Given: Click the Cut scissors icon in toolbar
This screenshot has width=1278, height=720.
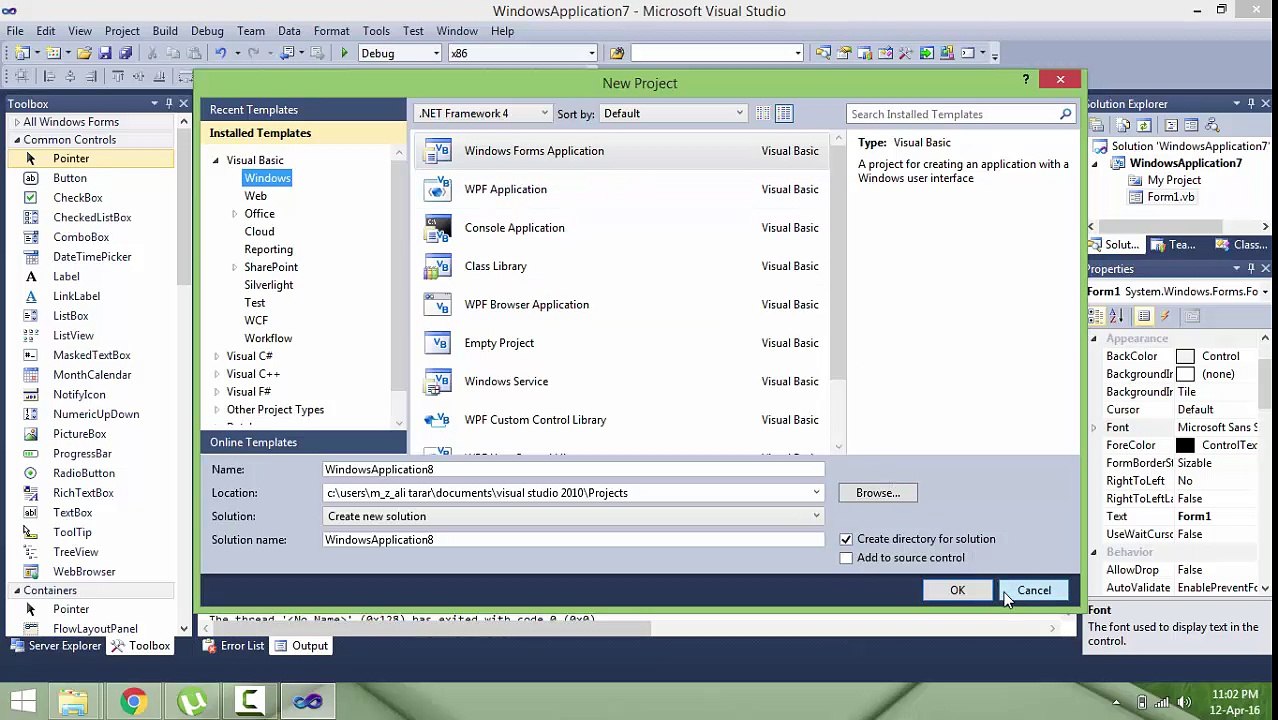Looking at the screenshot, I should click(x=152, y=53).
